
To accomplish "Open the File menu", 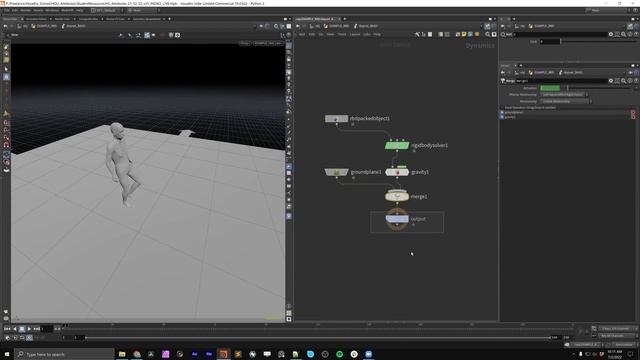I will point(7,10).
